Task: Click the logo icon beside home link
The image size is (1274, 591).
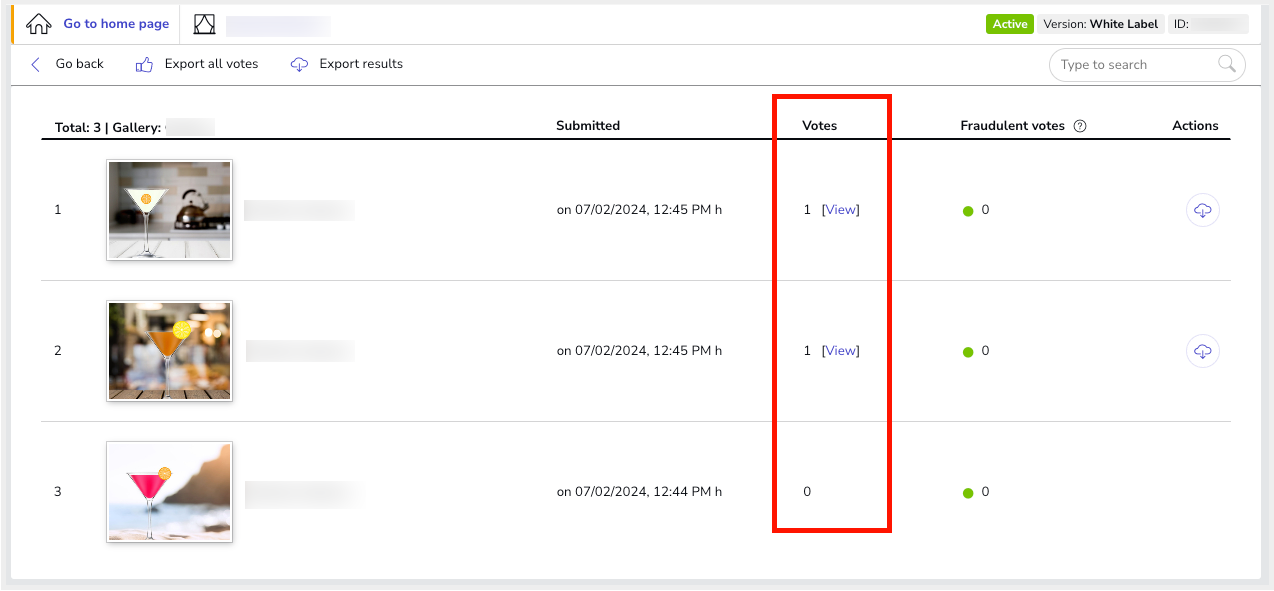Action: (x=204, y=25)
